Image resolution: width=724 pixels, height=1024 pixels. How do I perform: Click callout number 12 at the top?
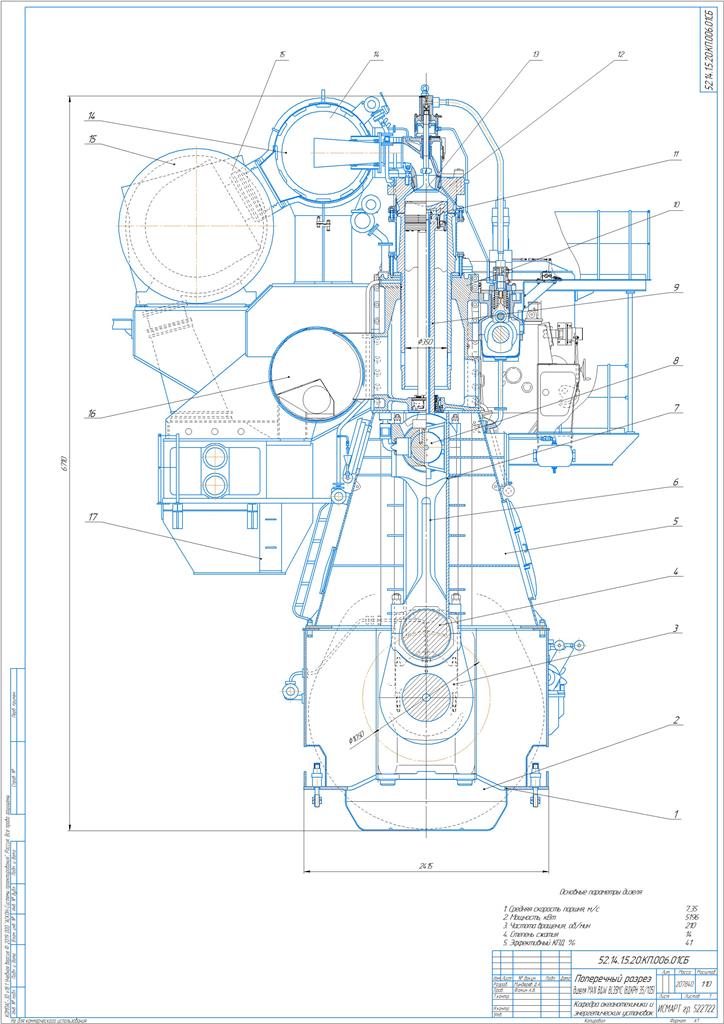621,55
